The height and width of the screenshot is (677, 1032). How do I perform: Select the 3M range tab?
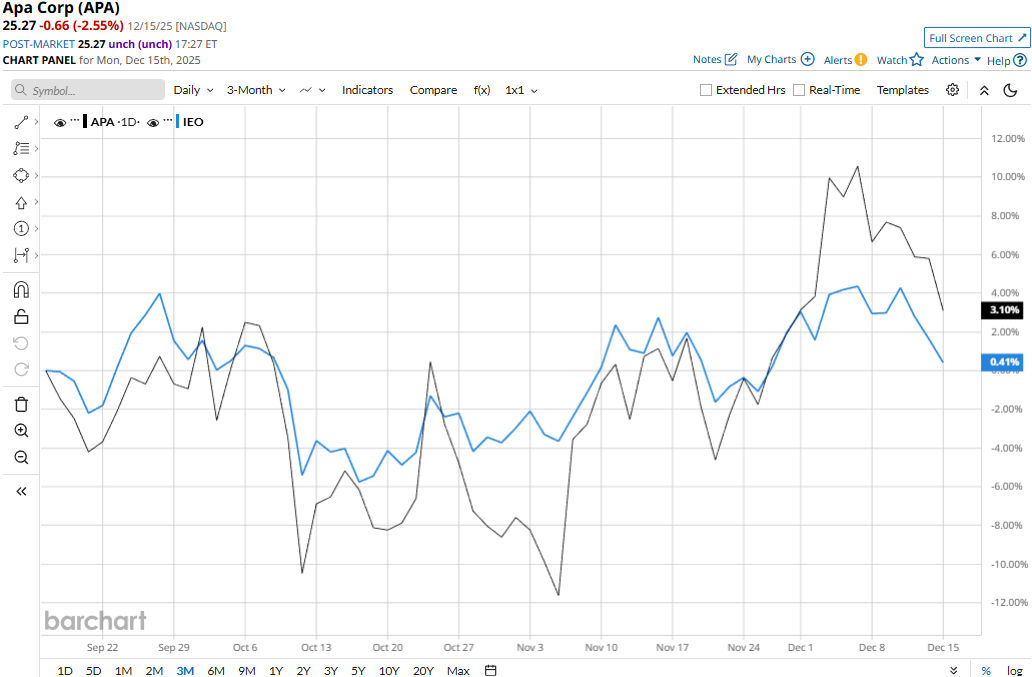(185, 670)
